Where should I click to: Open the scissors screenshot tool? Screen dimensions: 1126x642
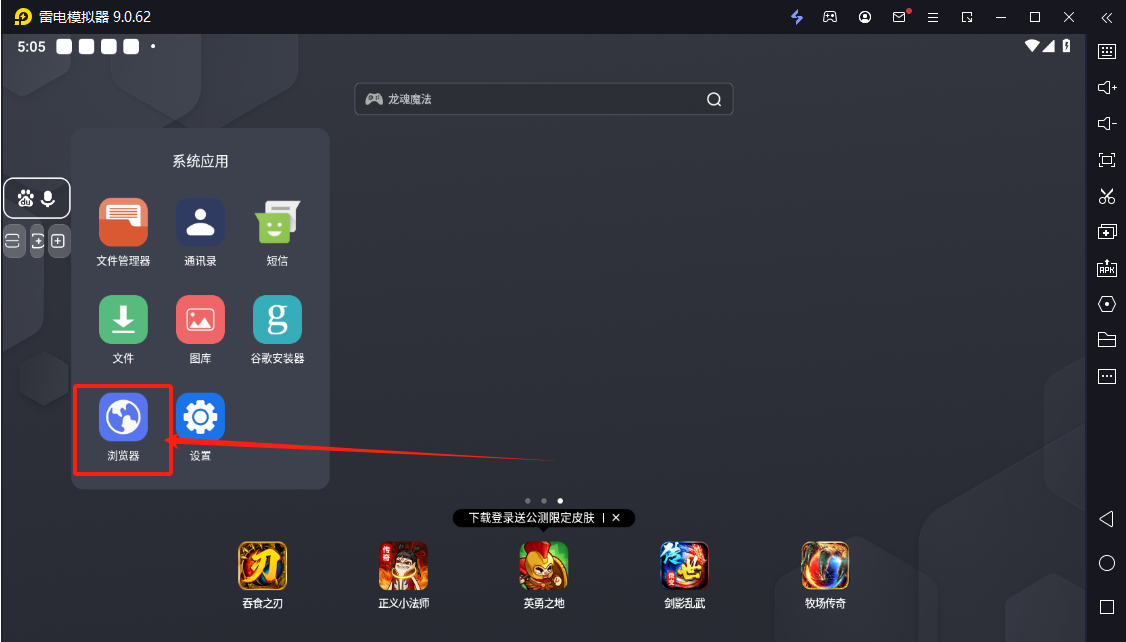click(1107, 196)
